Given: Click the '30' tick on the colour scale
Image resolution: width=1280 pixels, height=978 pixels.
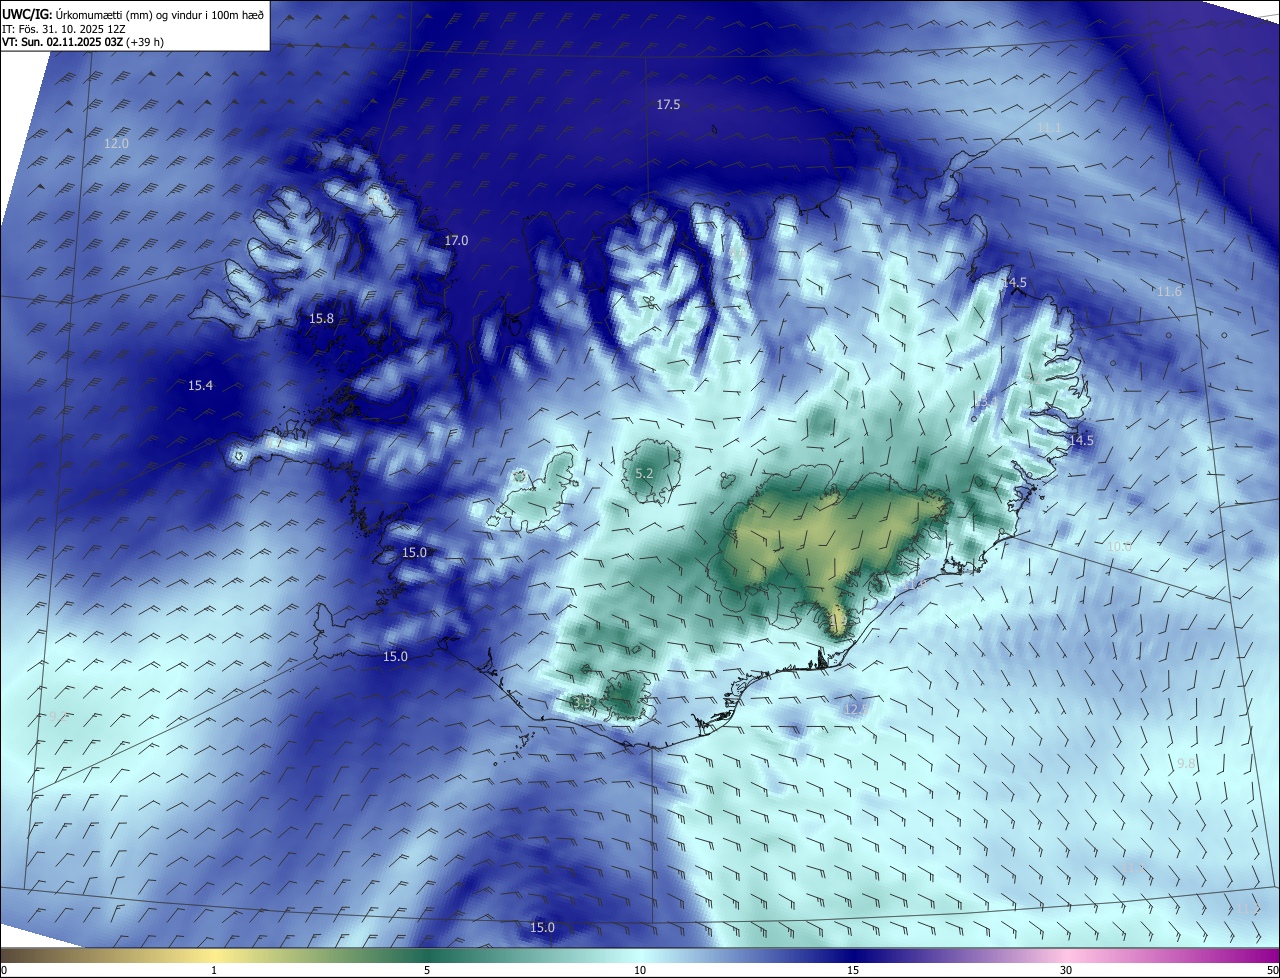Looking at the screenshot, I should pyautogui.click(x=1066, y=970).
